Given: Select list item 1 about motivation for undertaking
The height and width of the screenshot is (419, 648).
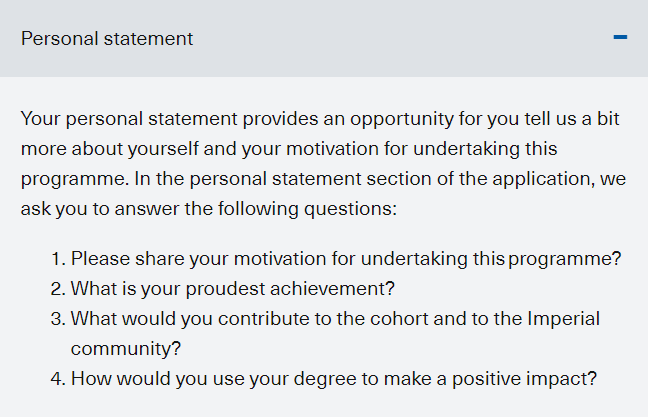Looking at the screenshot, I should (346, 259).
